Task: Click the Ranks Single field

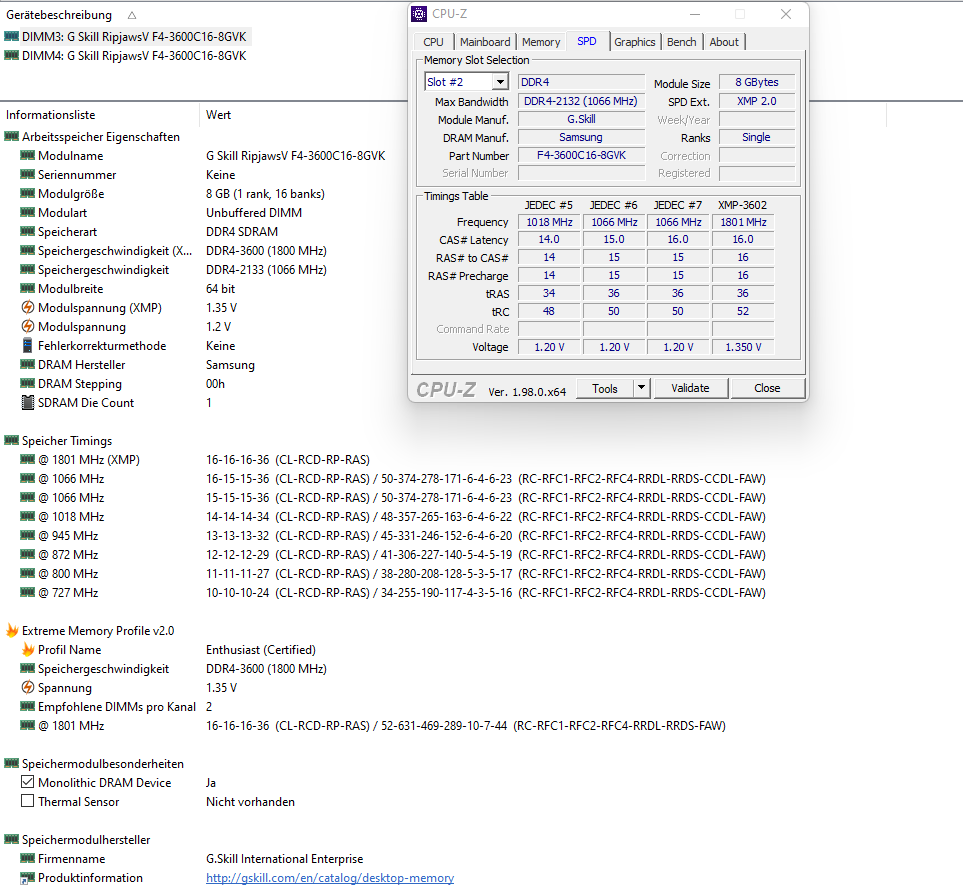Action: (x=757, y=137)
